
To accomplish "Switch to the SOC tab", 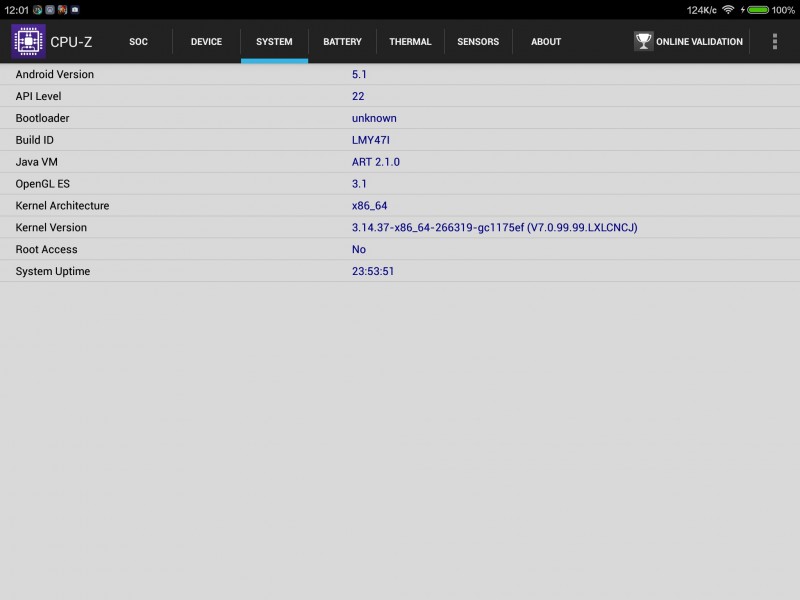I will 138,42.
